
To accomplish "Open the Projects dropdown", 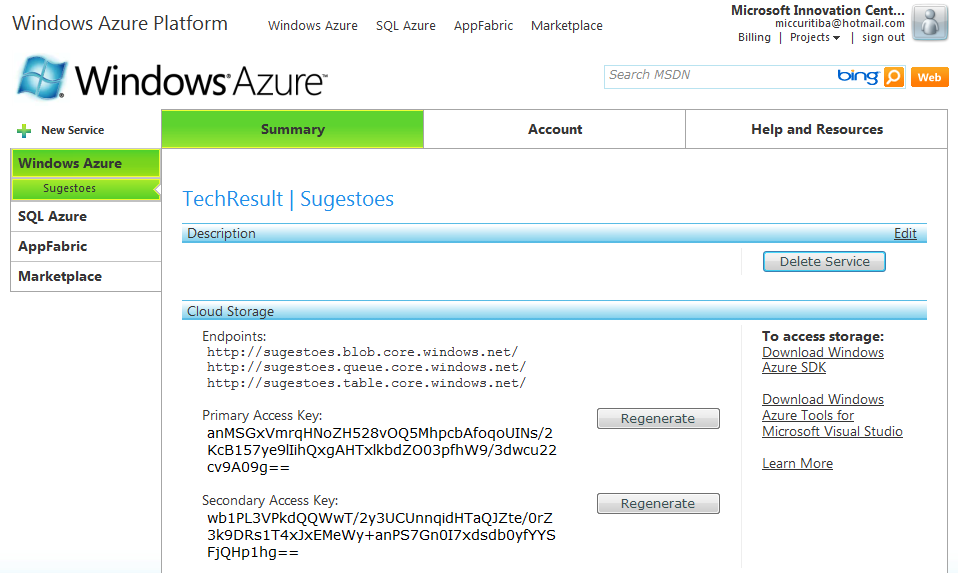I will pyautogui.click(x=814, y=37).
